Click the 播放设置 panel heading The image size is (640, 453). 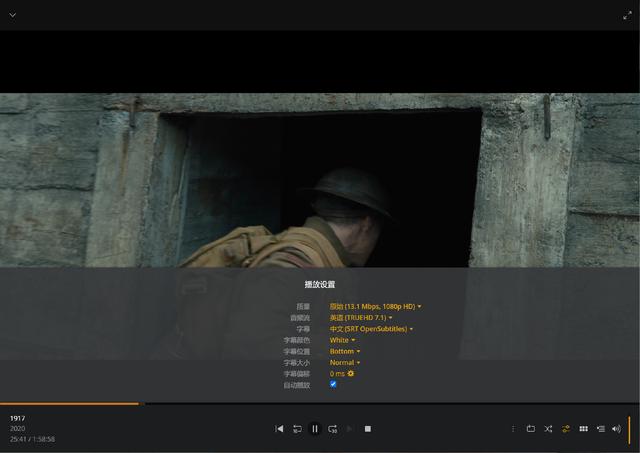coord(320,284)
